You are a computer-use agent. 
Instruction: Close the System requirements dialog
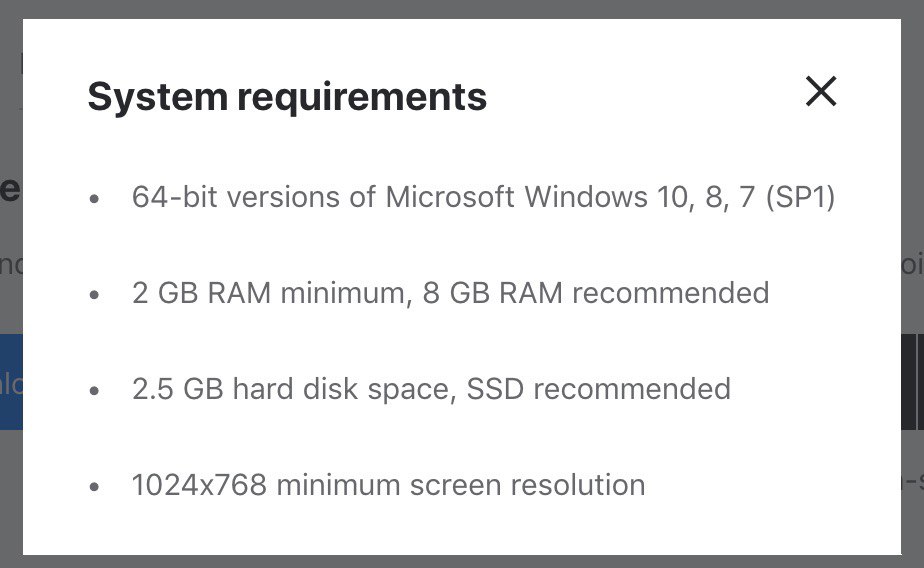[x=821, y=91]
